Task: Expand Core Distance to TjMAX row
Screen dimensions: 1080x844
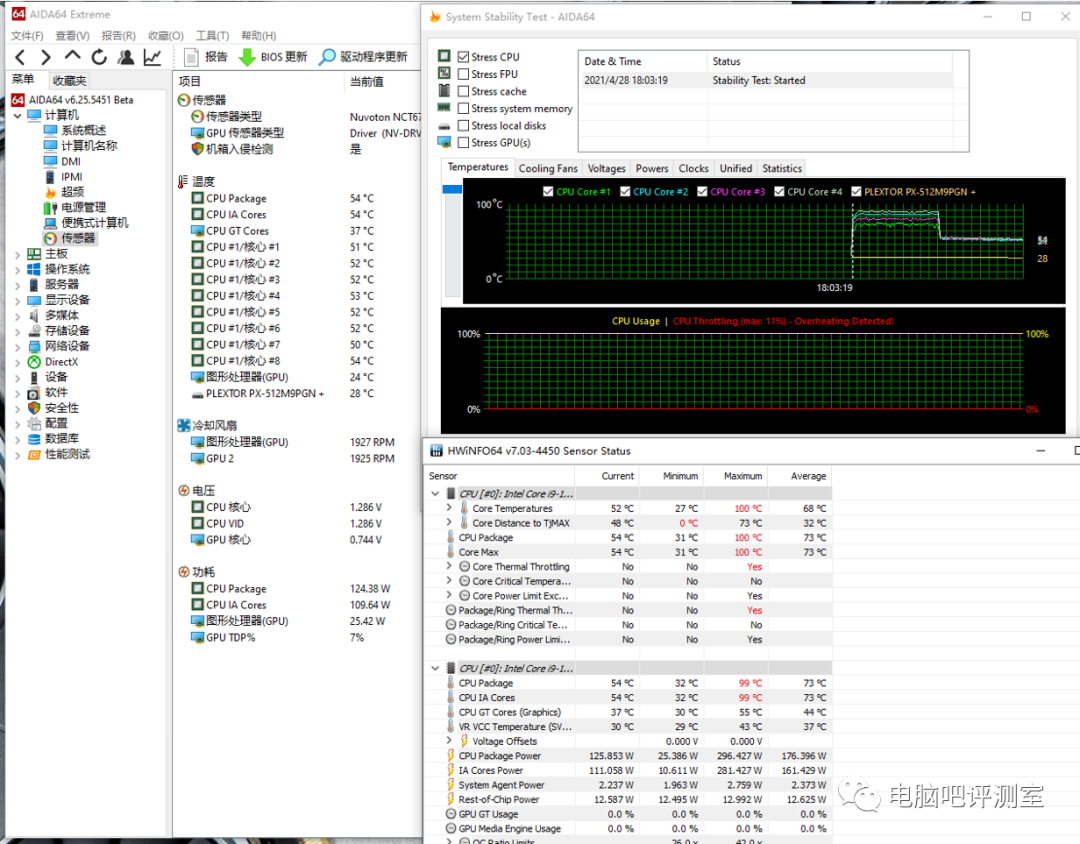Action: (x=449, y=522)
